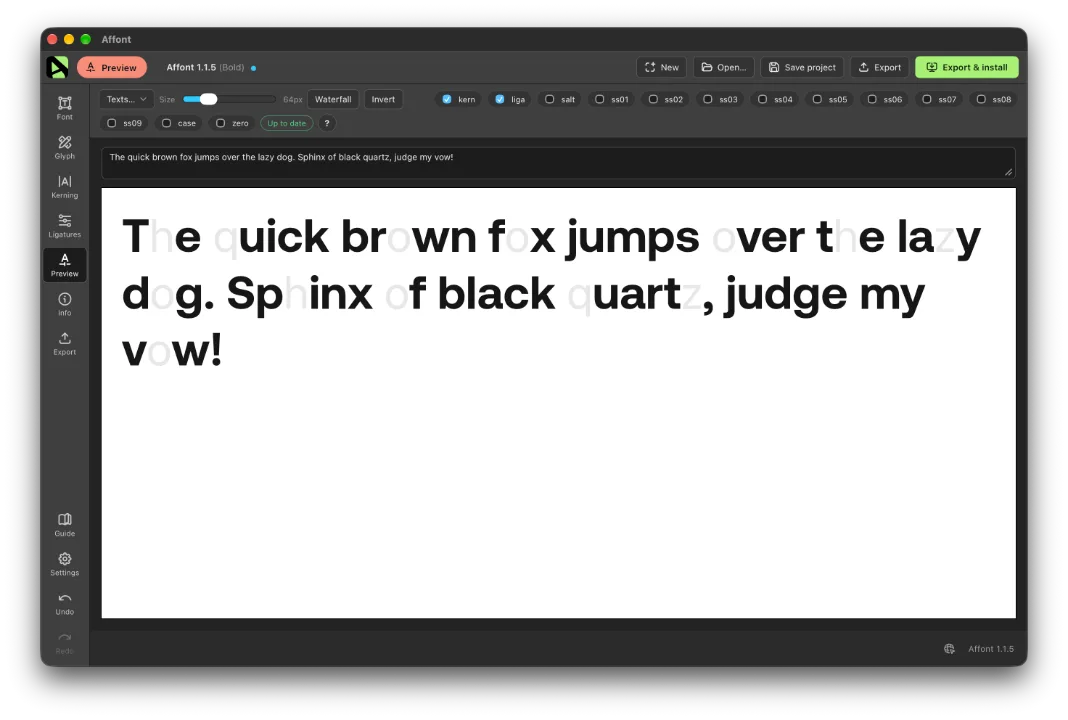Enable the ss03 stylistic set
This screenshot has width=1068, height=720.
708,99
